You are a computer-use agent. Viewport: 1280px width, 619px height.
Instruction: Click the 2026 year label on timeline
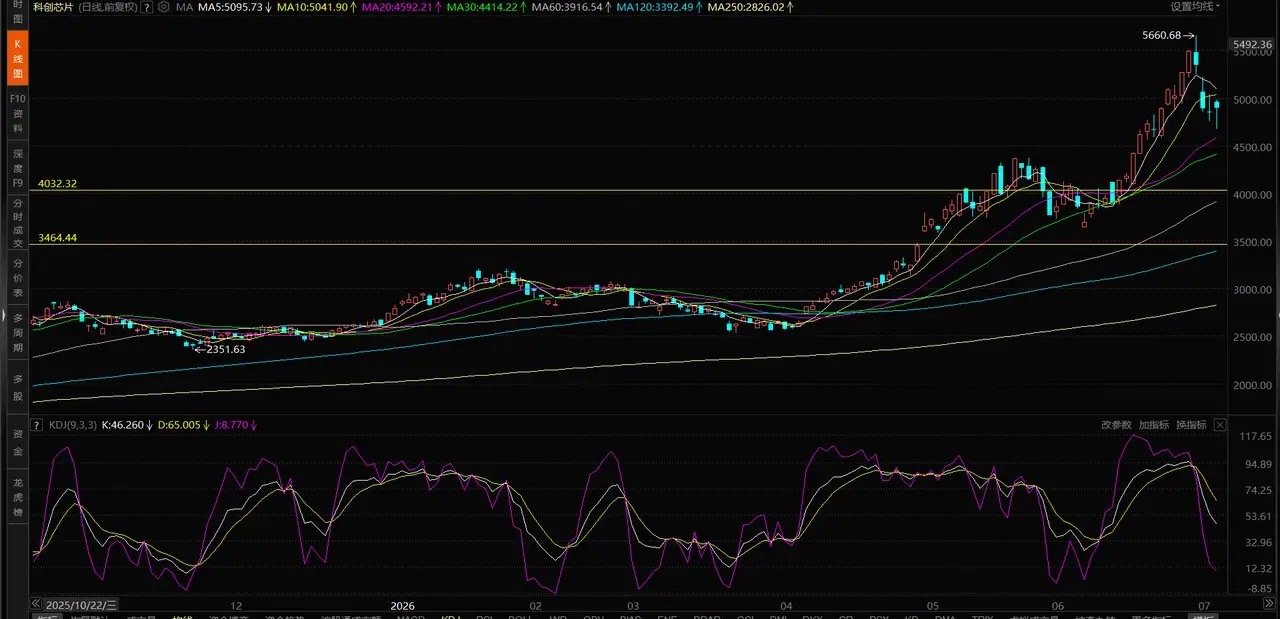pos(402,606)
